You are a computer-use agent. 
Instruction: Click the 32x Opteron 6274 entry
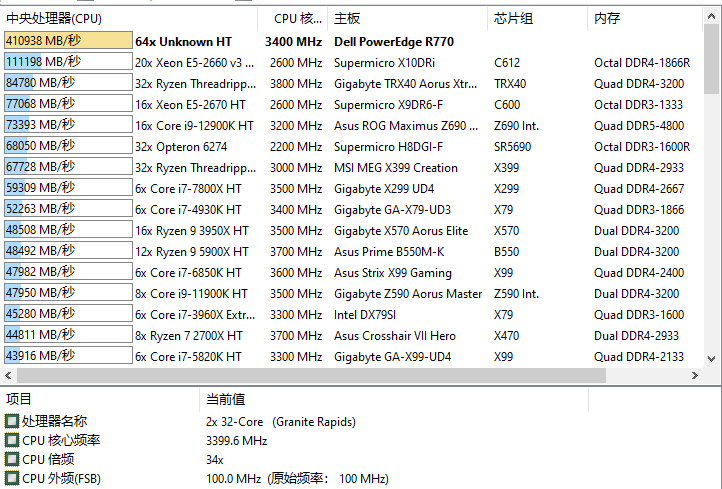pos(181,147)
